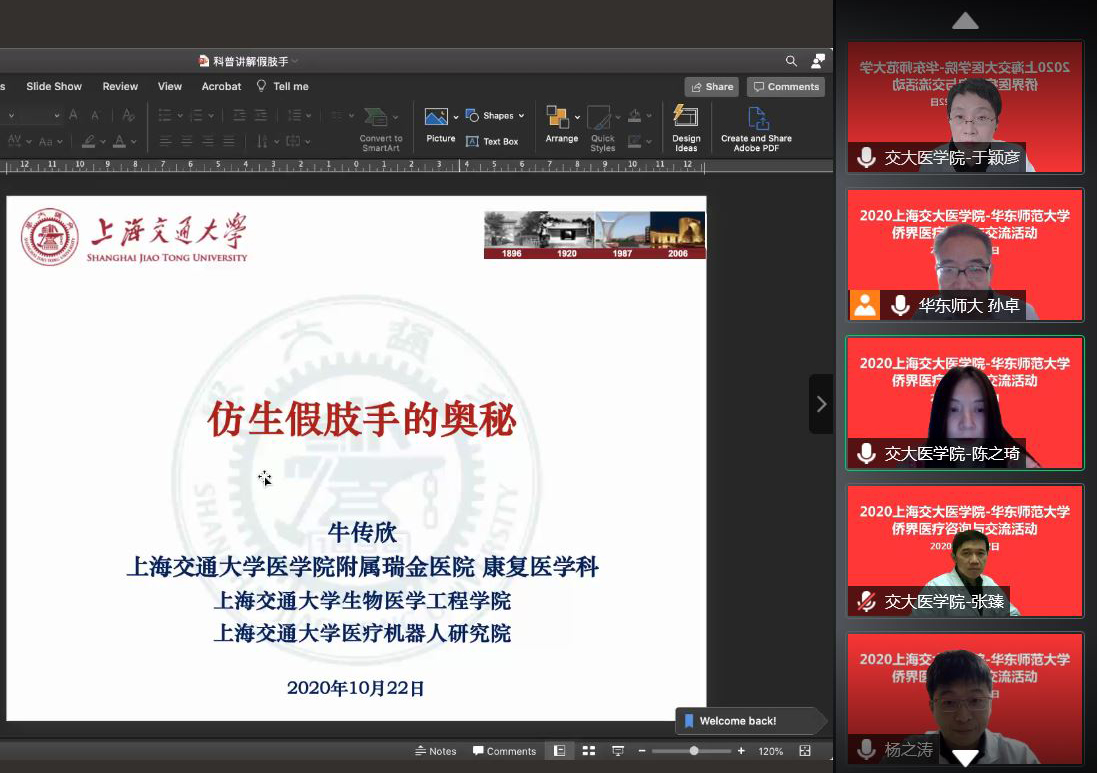
Task: Click the shape outline pen icon
Action: [x=634, y=142]
